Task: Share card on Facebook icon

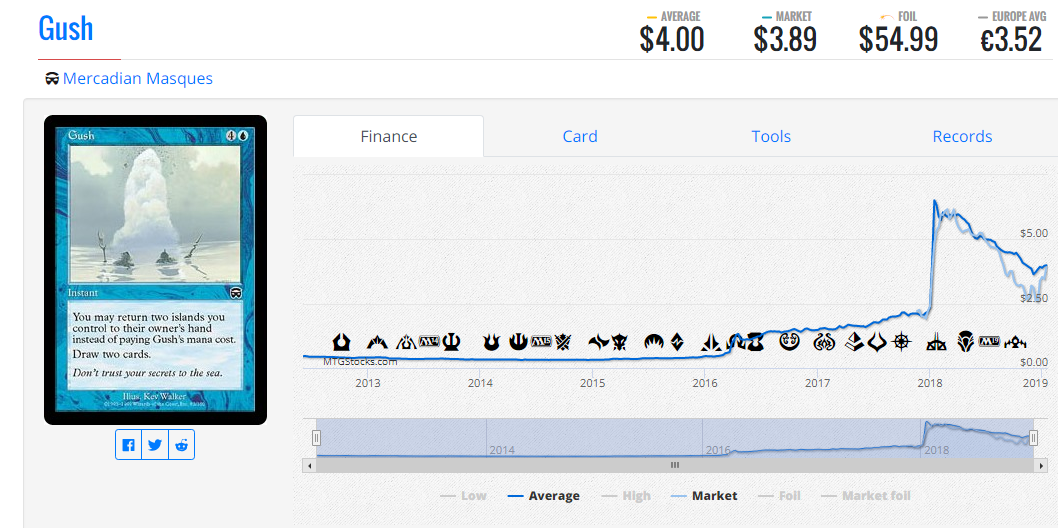Action: coord(128,445)
